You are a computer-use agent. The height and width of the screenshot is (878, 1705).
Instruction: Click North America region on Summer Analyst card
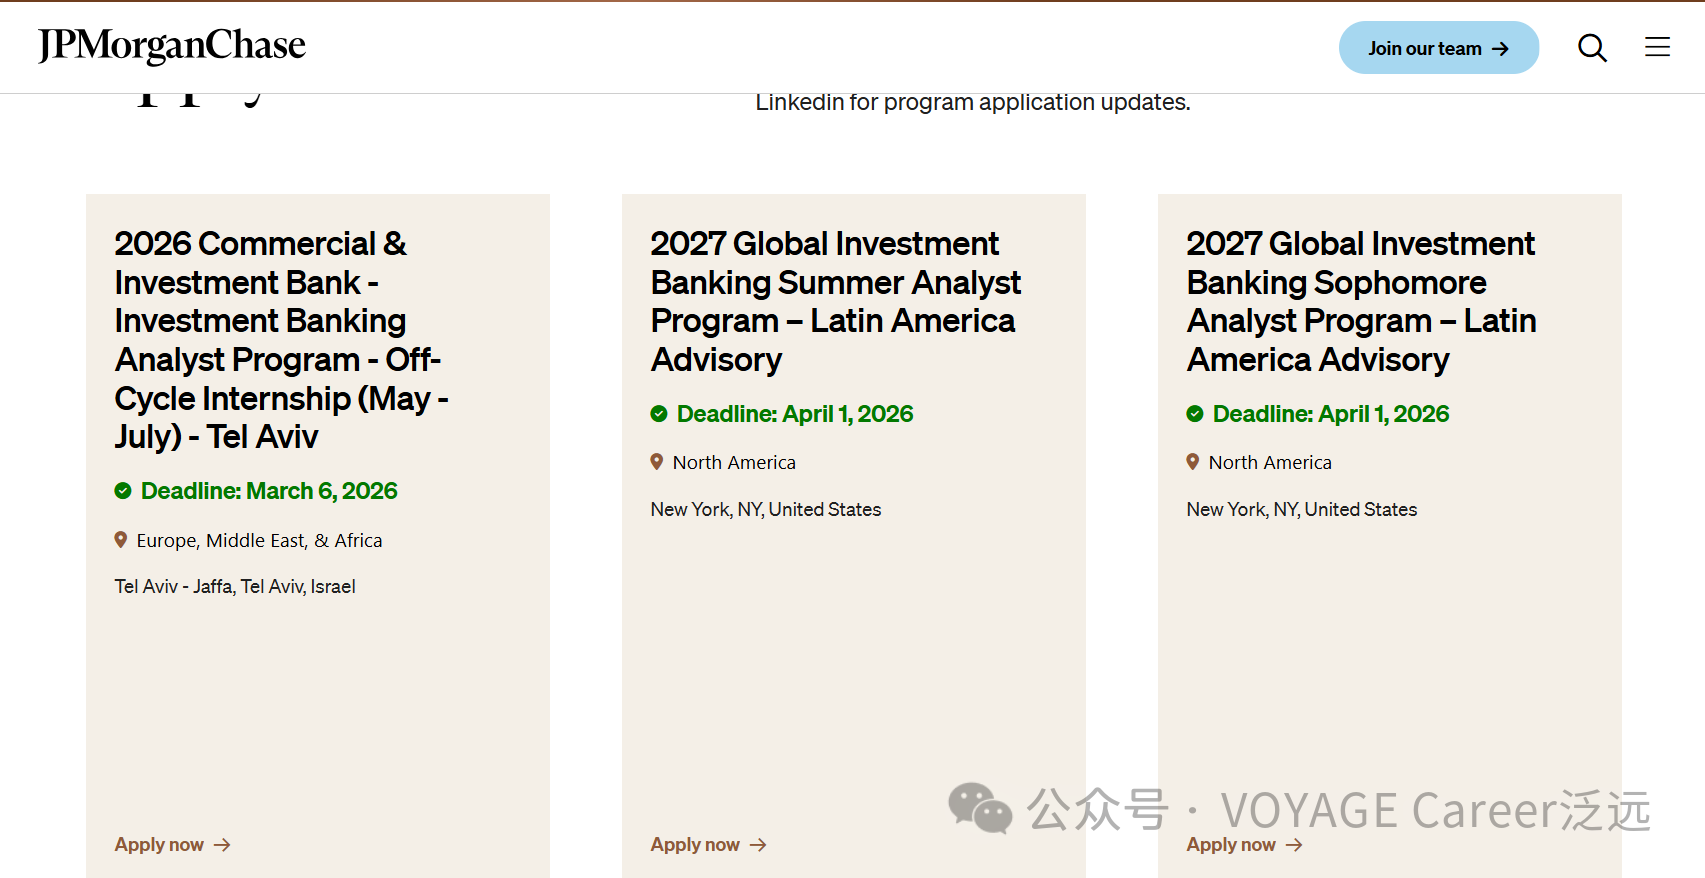point(734,463)
